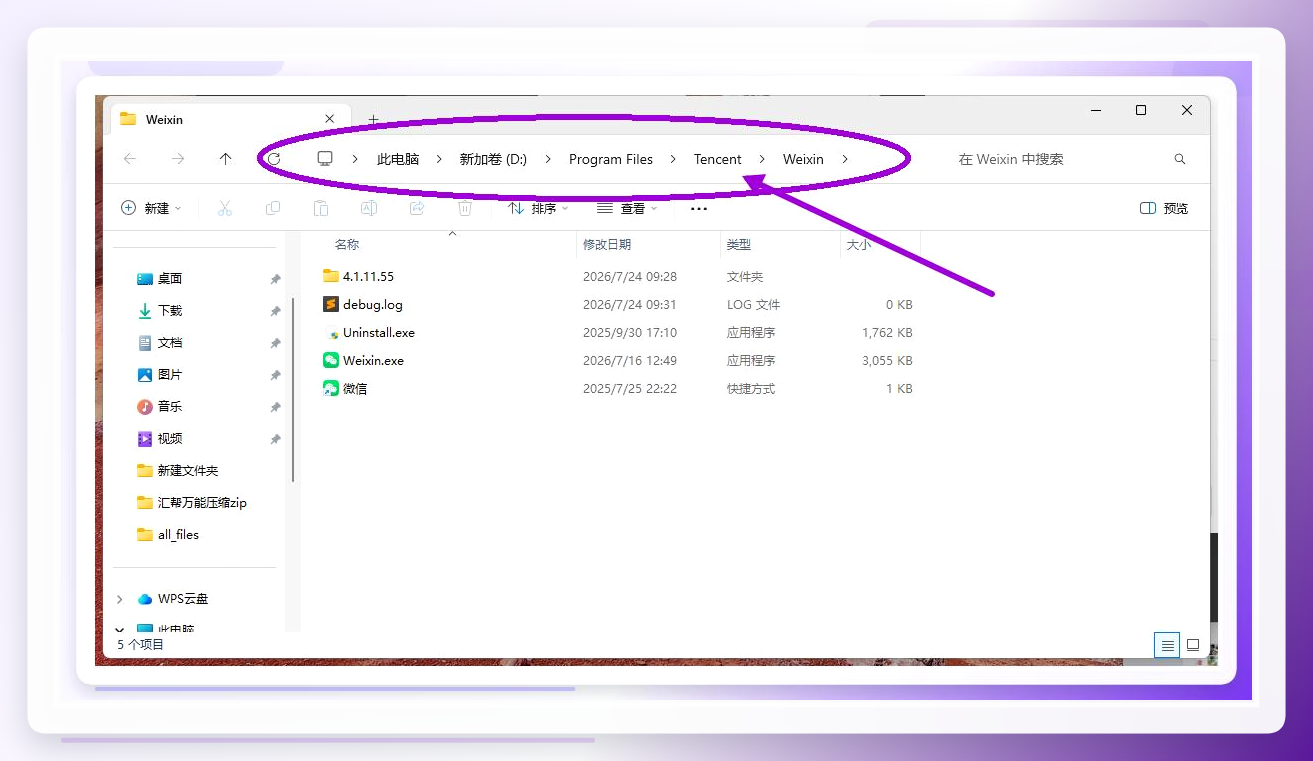Expand chevron after 此电脑 in address bar

(x=438, y=159)
